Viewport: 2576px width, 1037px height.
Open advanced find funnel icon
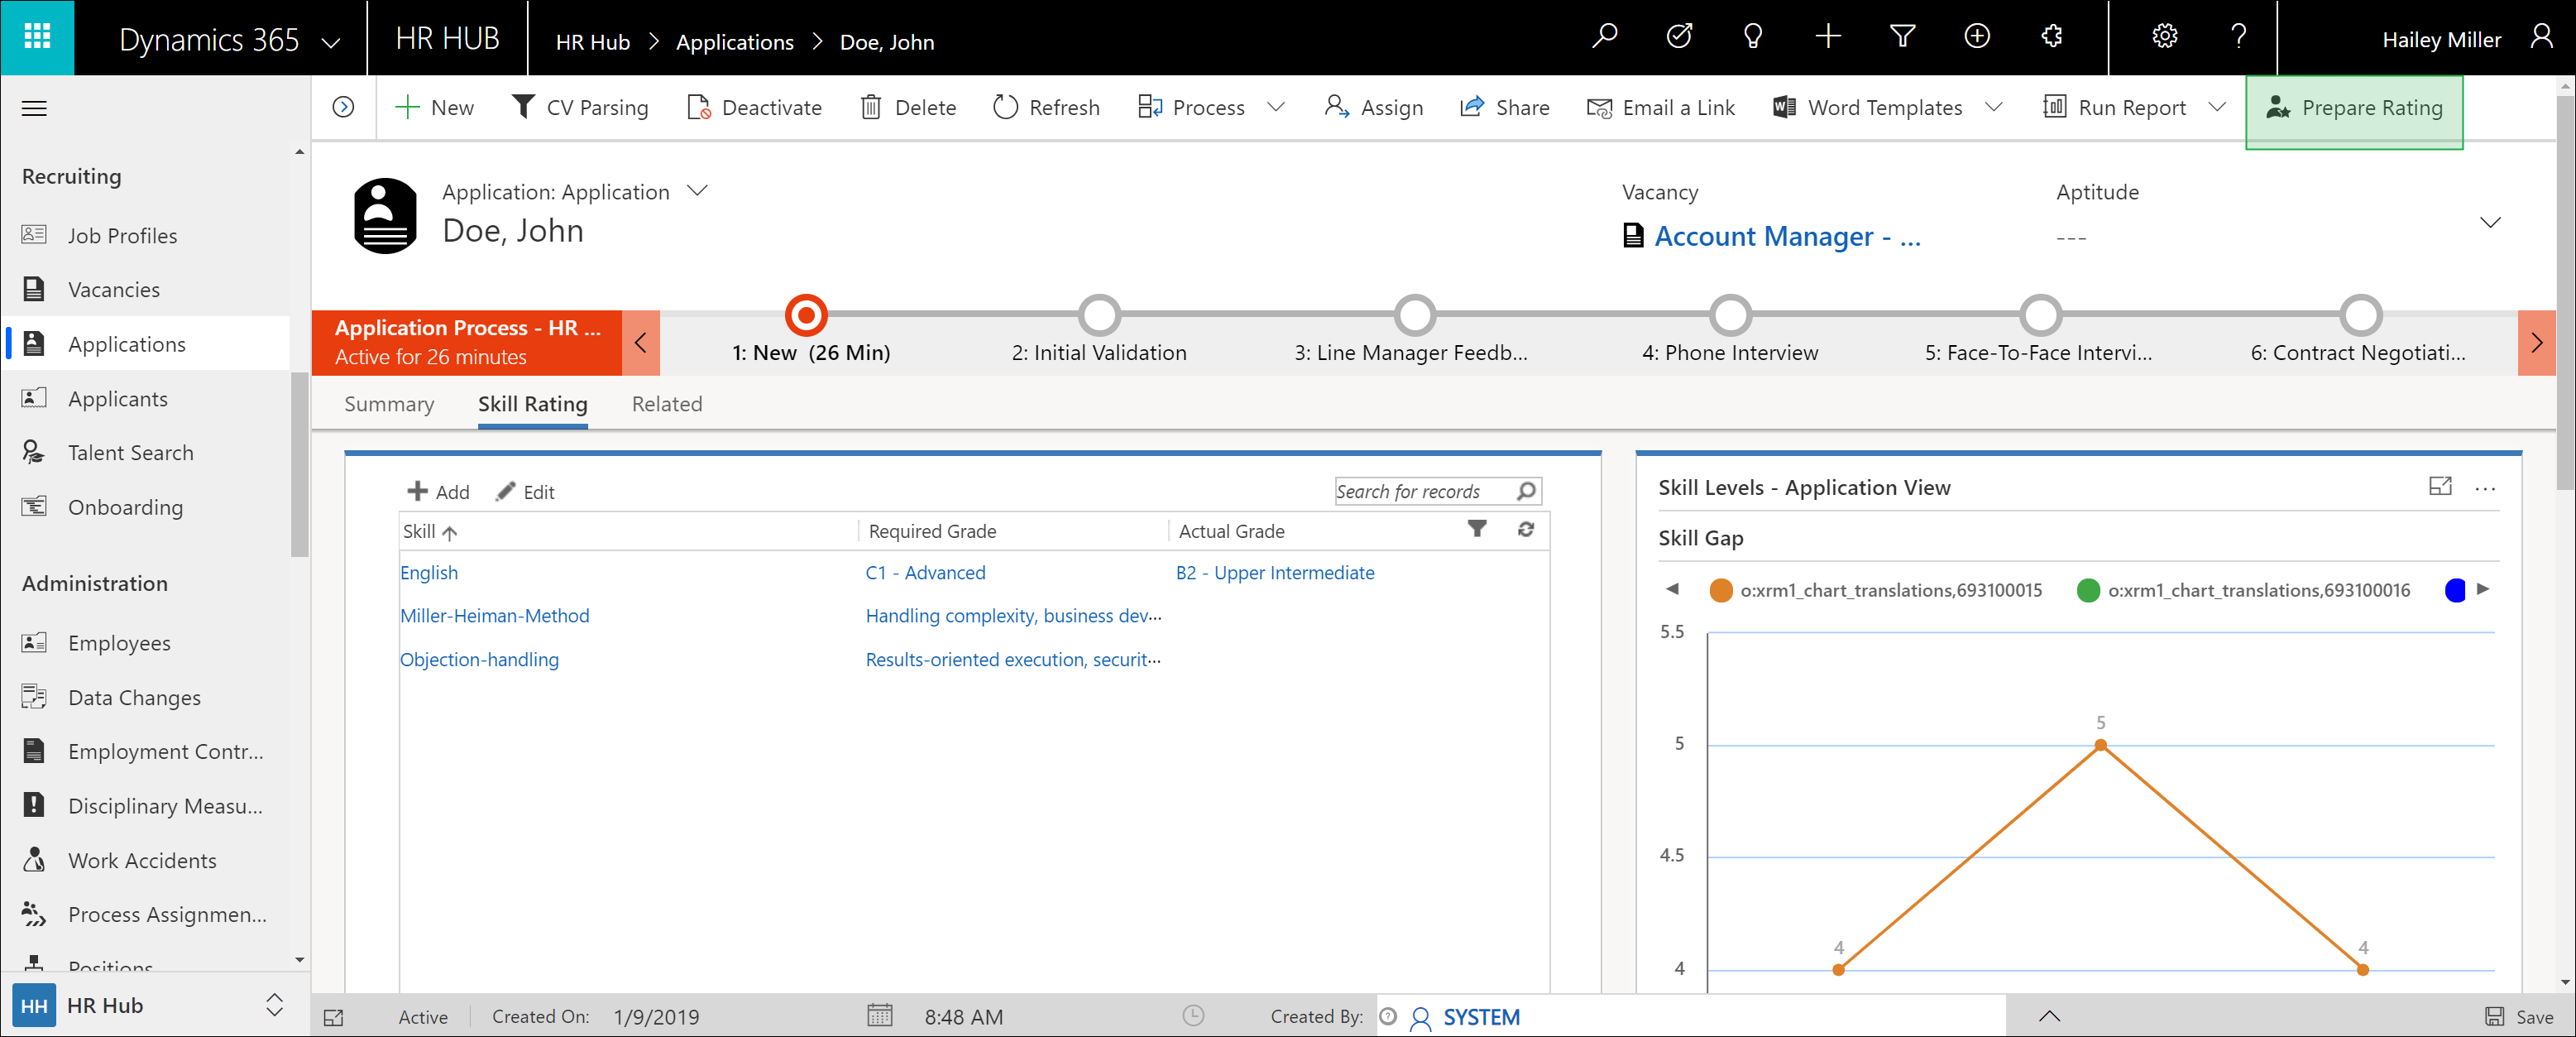click(x=1902, y=37)
